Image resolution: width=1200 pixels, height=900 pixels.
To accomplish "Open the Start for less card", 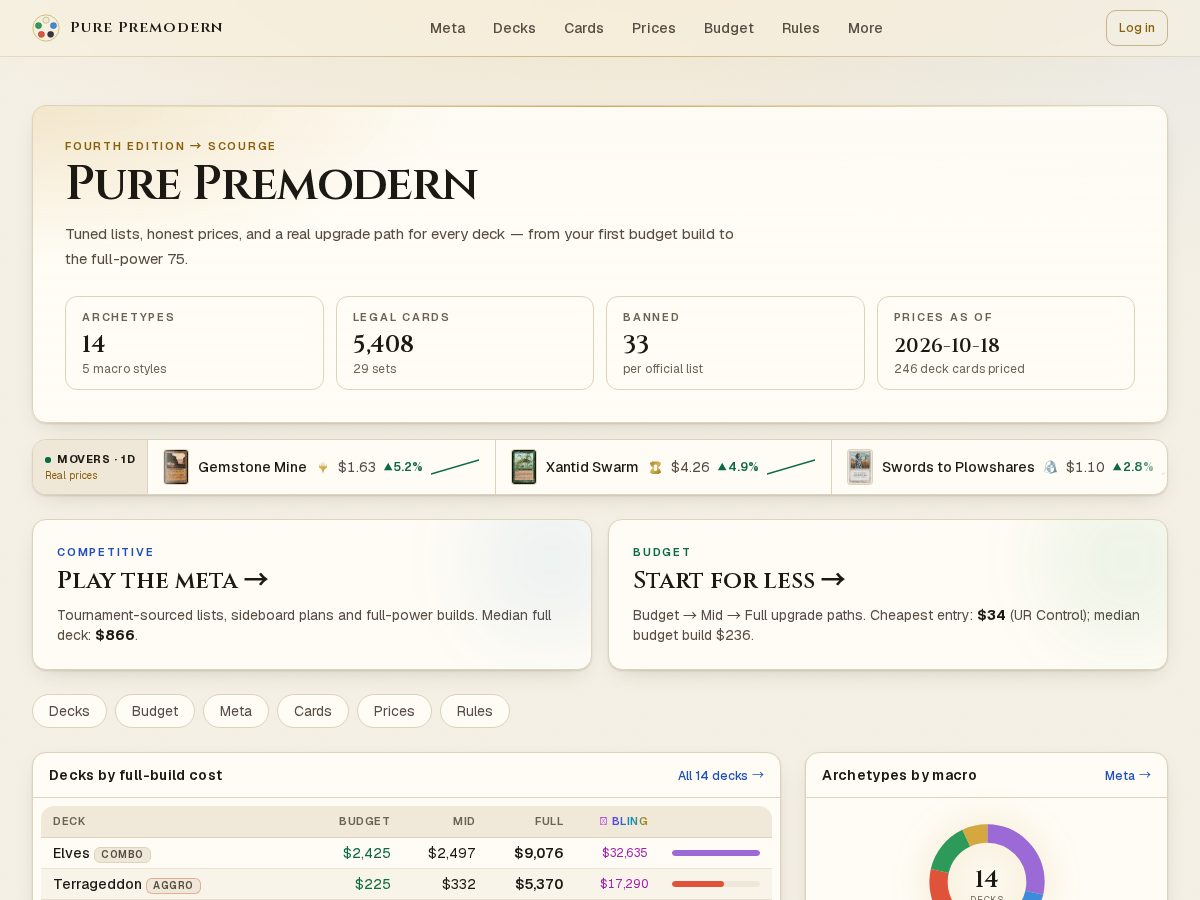I will [888, 594].
